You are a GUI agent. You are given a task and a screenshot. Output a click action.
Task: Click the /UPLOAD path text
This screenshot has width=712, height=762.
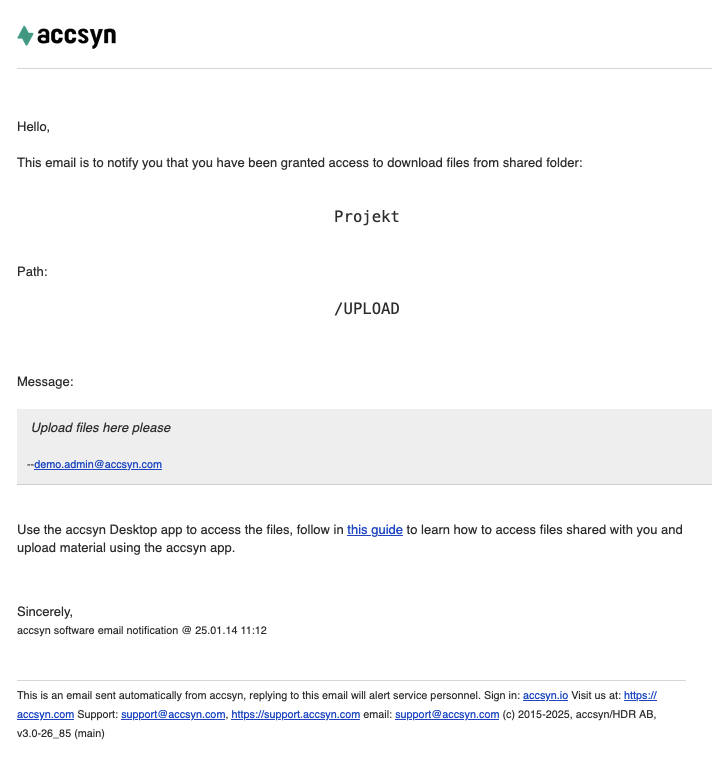366,309
